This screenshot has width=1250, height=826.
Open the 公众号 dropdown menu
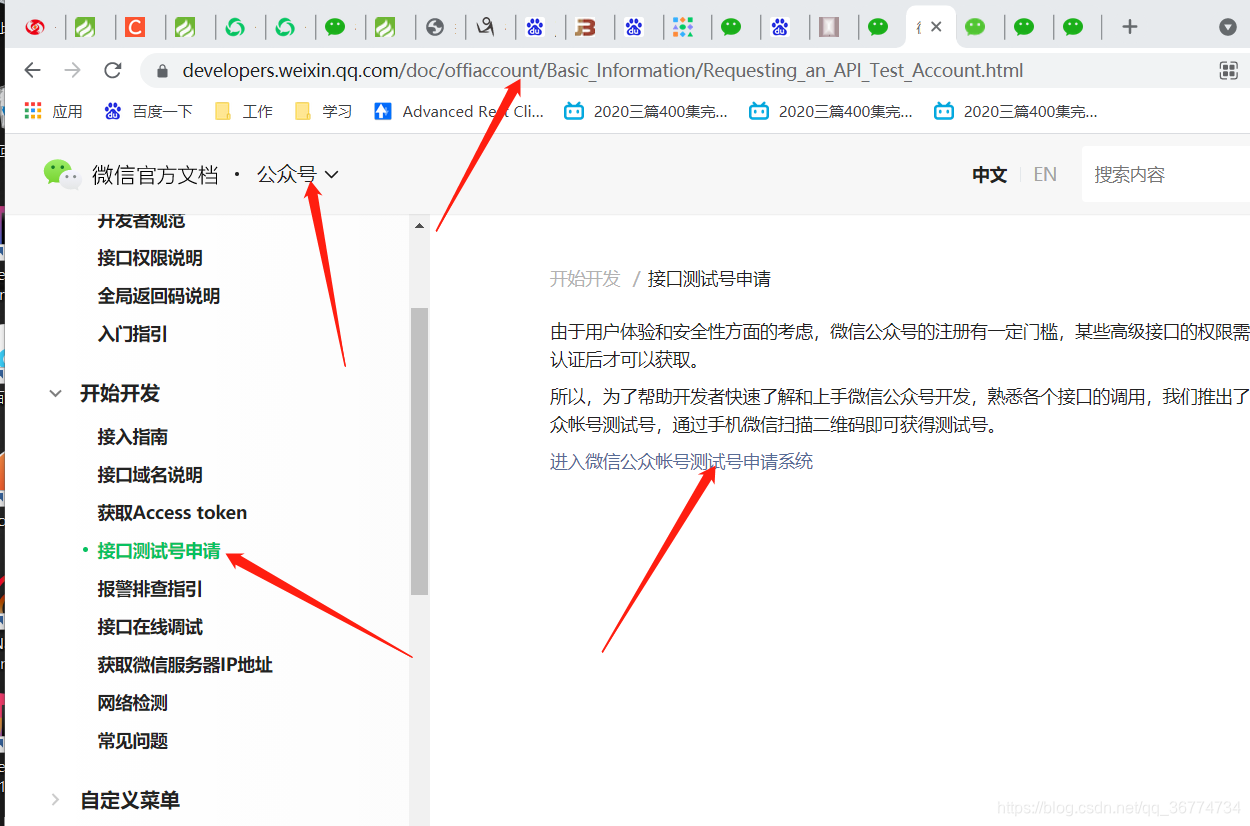(x=298, y=174)
